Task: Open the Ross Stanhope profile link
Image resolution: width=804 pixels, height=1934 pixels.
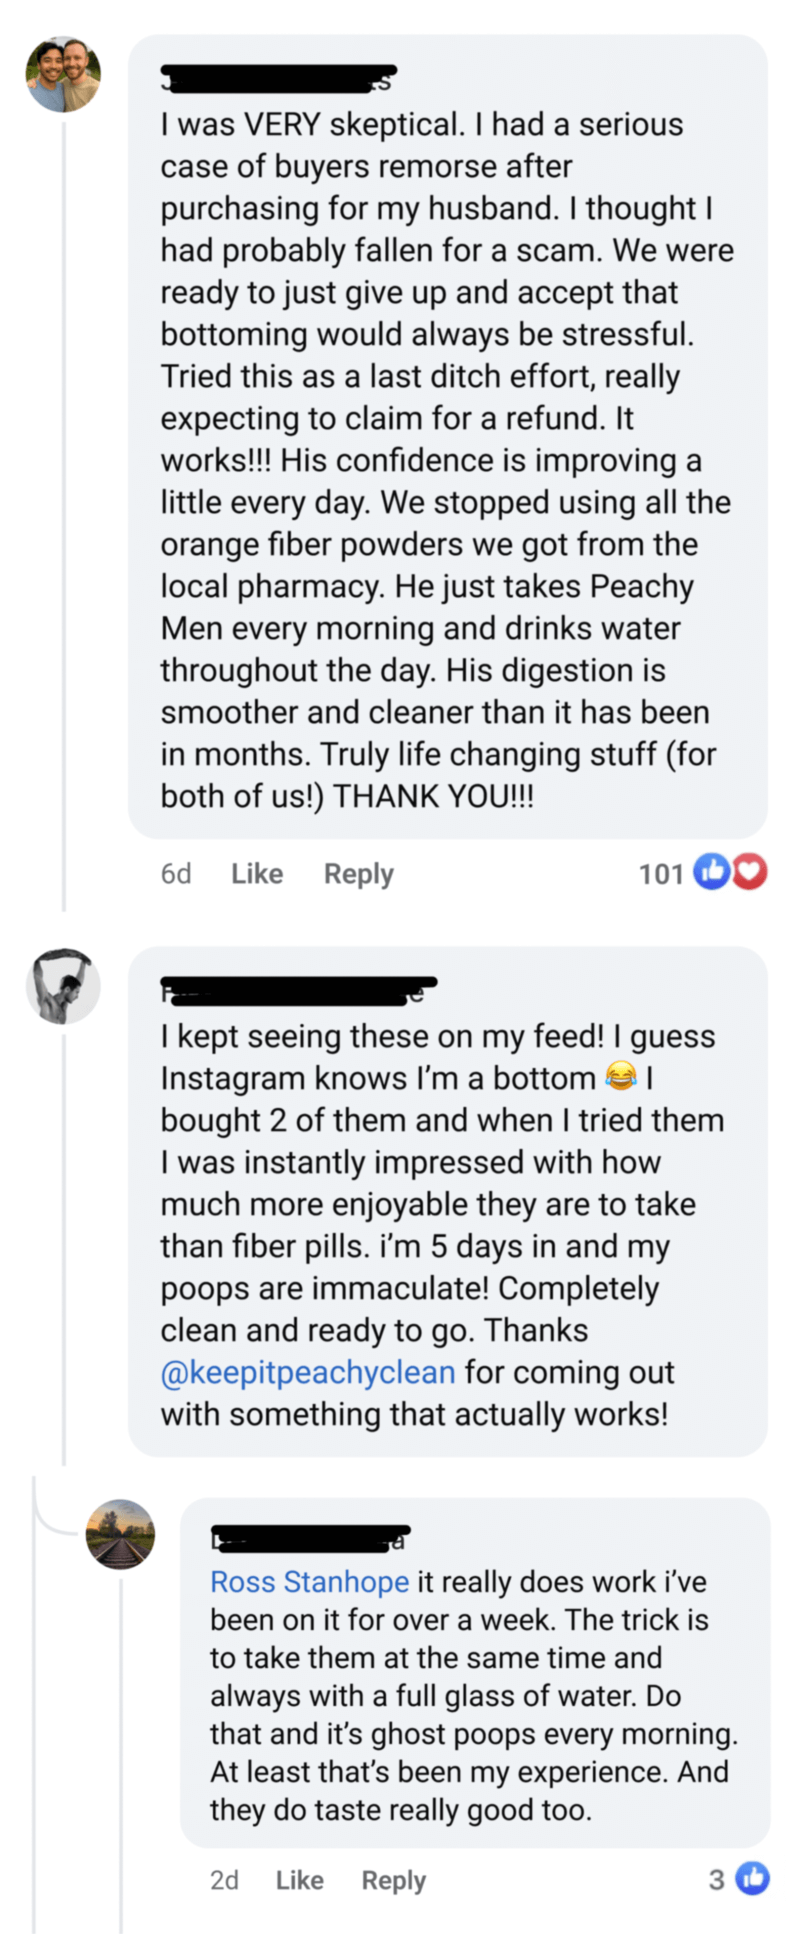Action: coord(309,1581)
